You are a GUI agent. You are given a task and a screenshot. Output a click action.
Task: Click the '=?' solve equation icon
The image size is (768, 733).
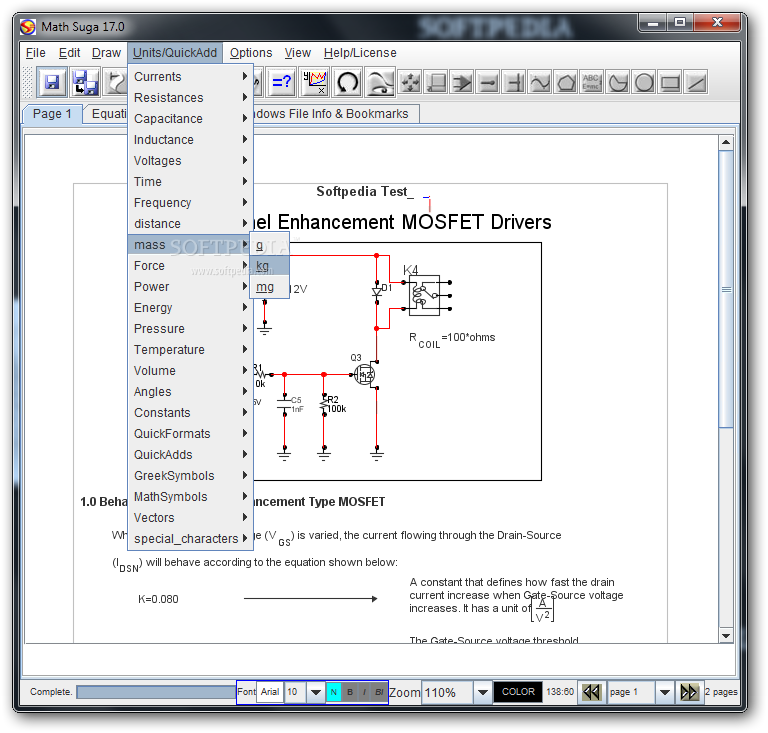[281, 82]
